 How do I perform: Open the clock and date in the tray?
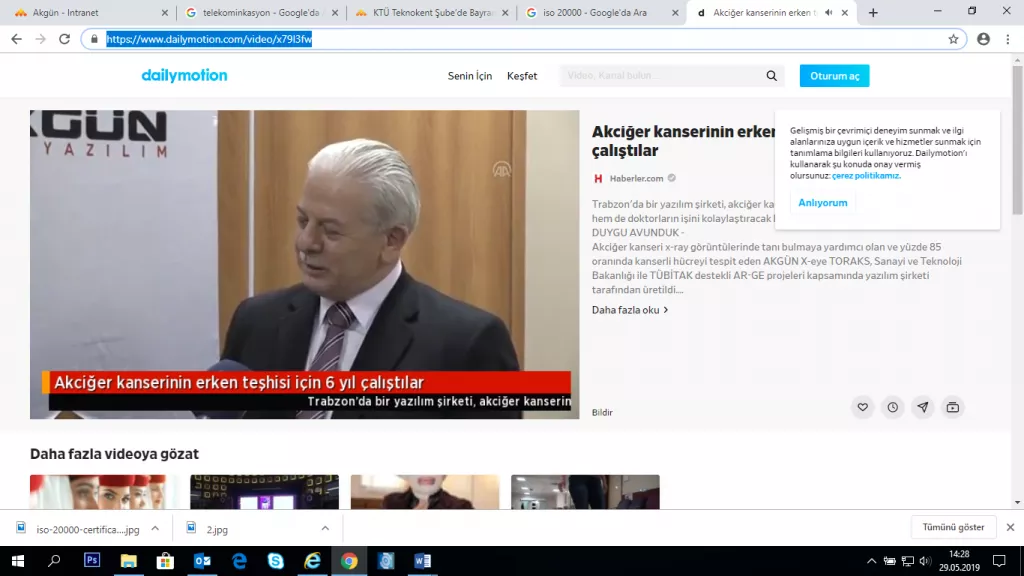click(959, 561)
